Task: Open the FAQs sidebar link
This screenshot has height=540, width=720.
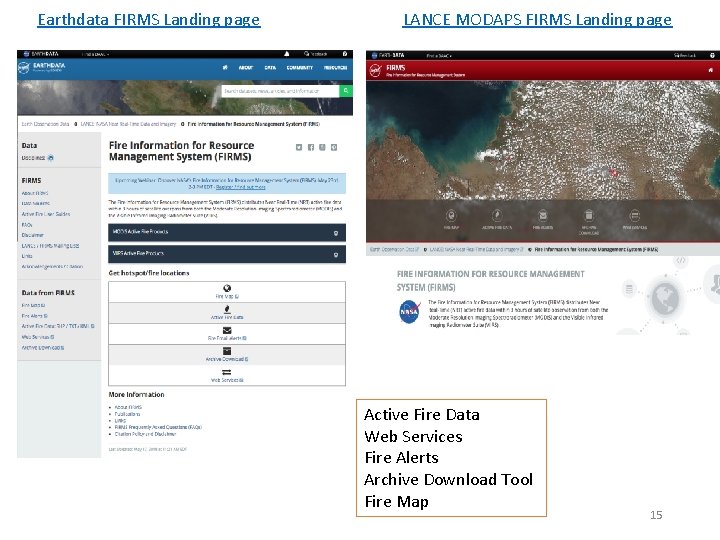Action: (27, 225)
